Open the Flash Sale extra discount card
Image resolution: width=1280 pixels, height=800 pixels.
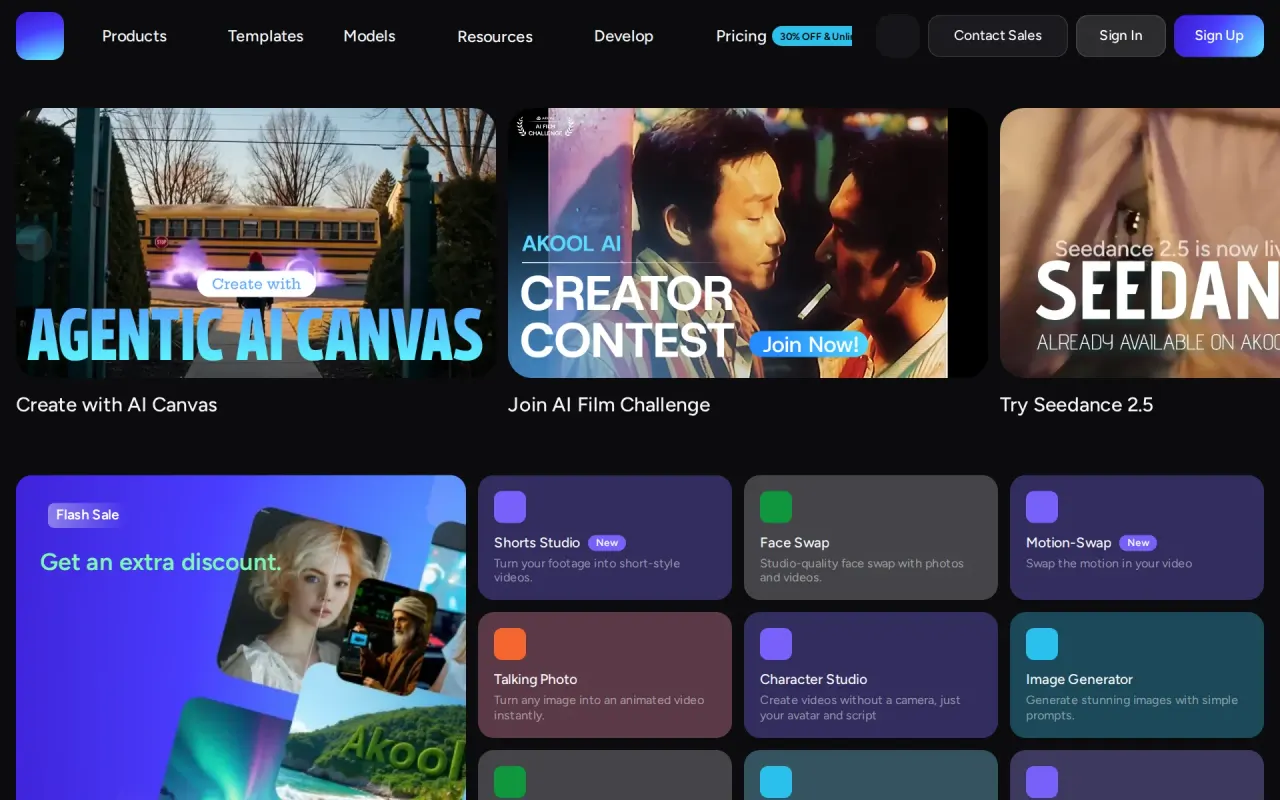coord(241,637)
